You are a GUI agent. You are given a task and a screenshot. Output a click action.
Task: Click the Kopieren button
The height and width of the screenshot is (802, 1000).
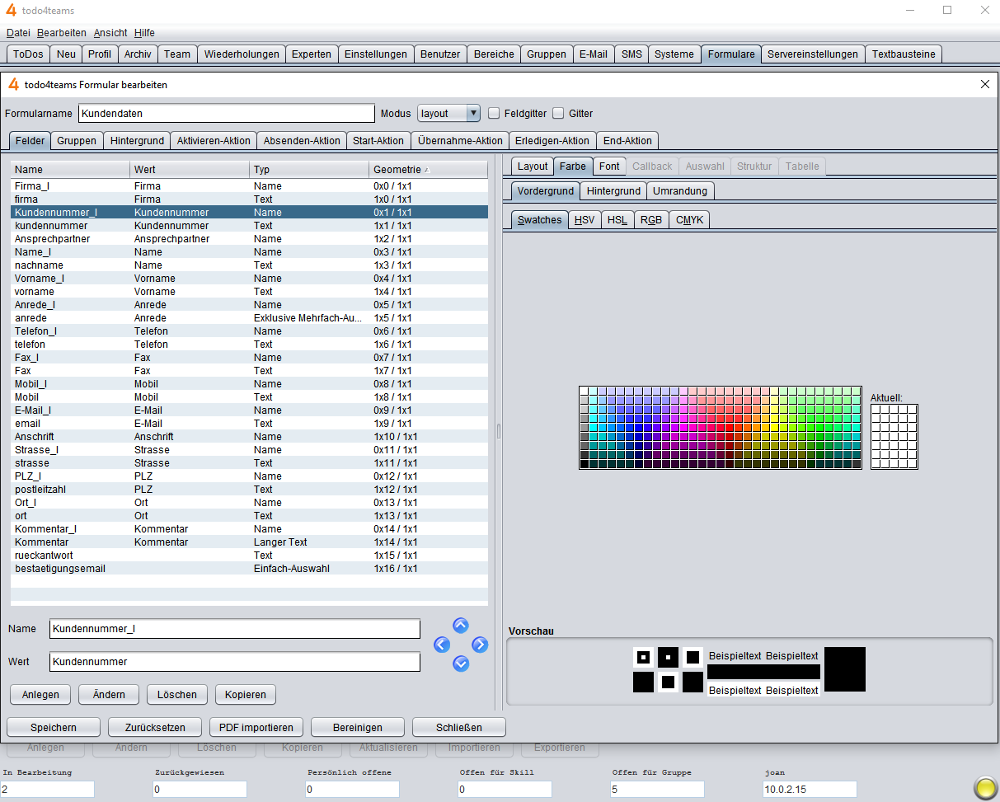pyautogui.click(x=245, y=695)
